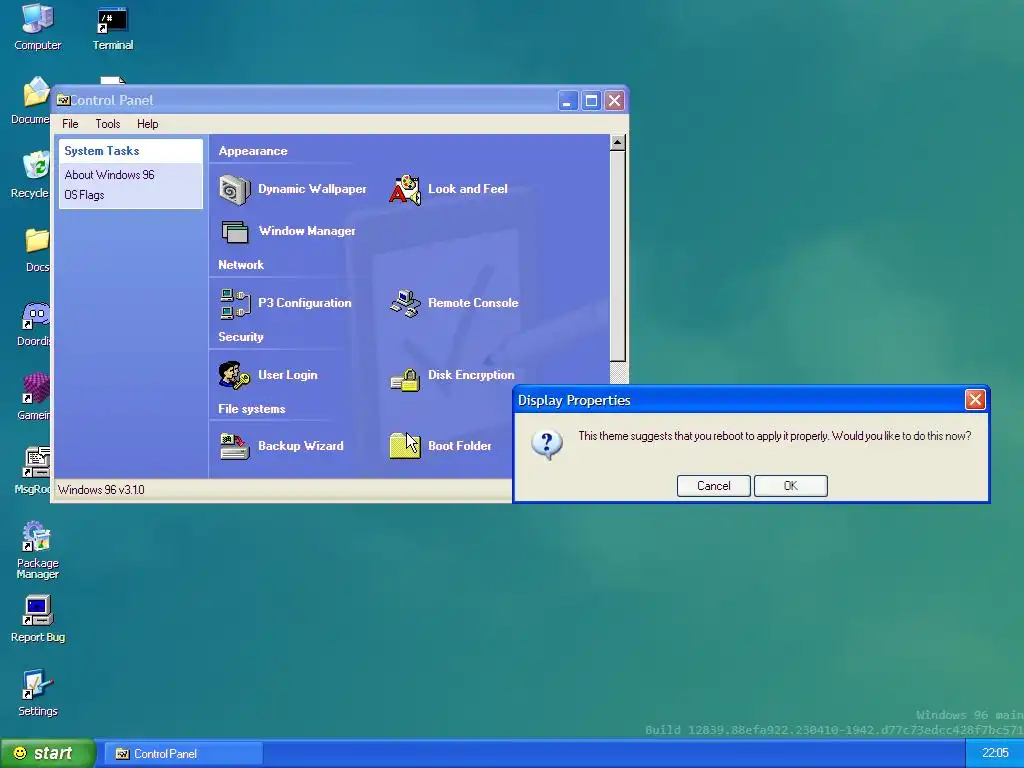The height and width of the screenshot is (768, 1024).
Task: Open the P3 Configuration icon
Action: click(234, 304)
